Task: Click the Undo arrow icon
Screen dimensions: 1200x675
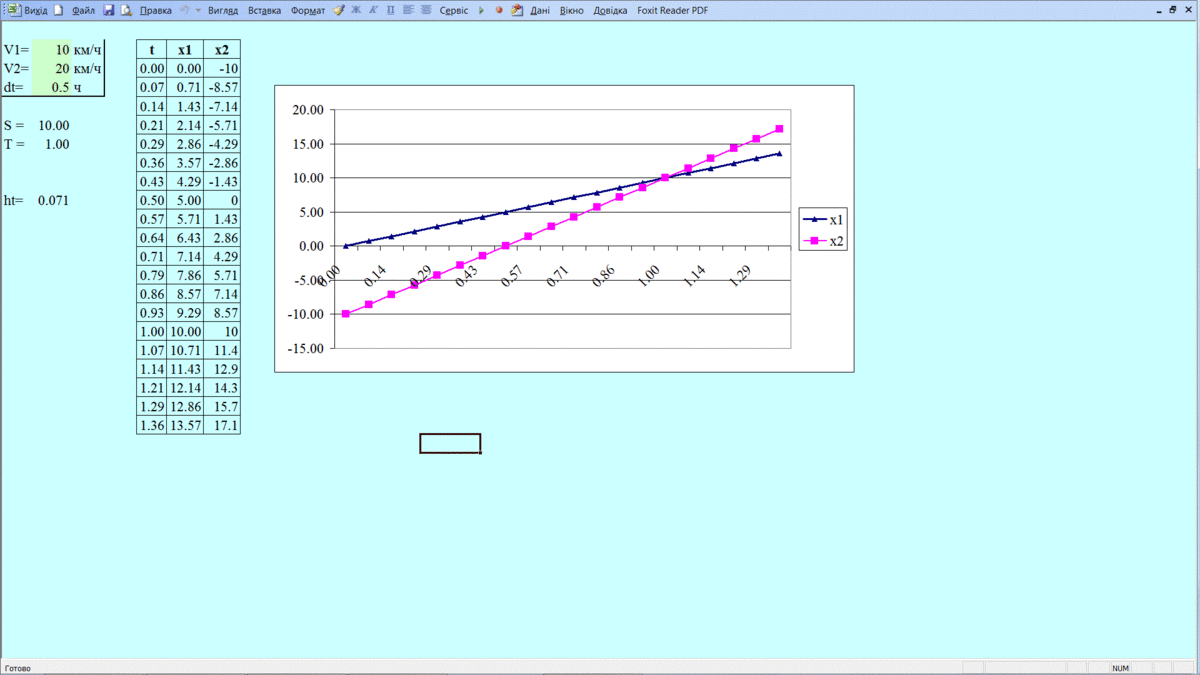Action: tap(185, 10)
